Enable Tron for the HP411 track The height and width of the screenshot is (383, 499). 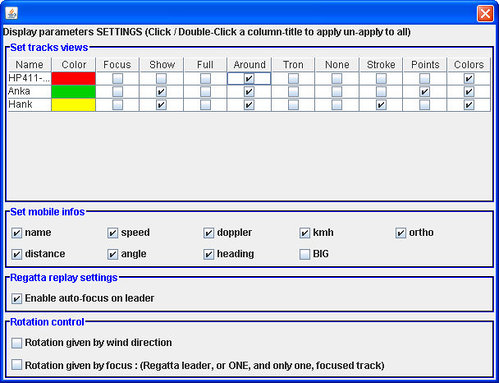click(293, 79)
